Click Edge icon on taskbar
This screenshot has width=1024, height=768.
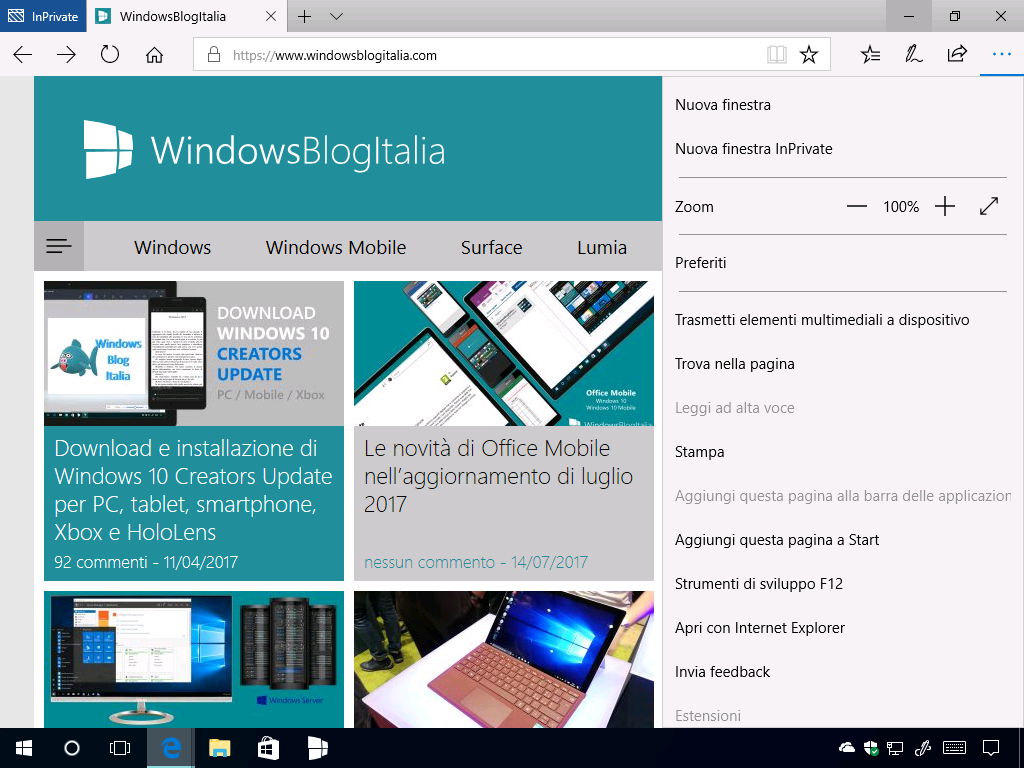click(170, 748)
